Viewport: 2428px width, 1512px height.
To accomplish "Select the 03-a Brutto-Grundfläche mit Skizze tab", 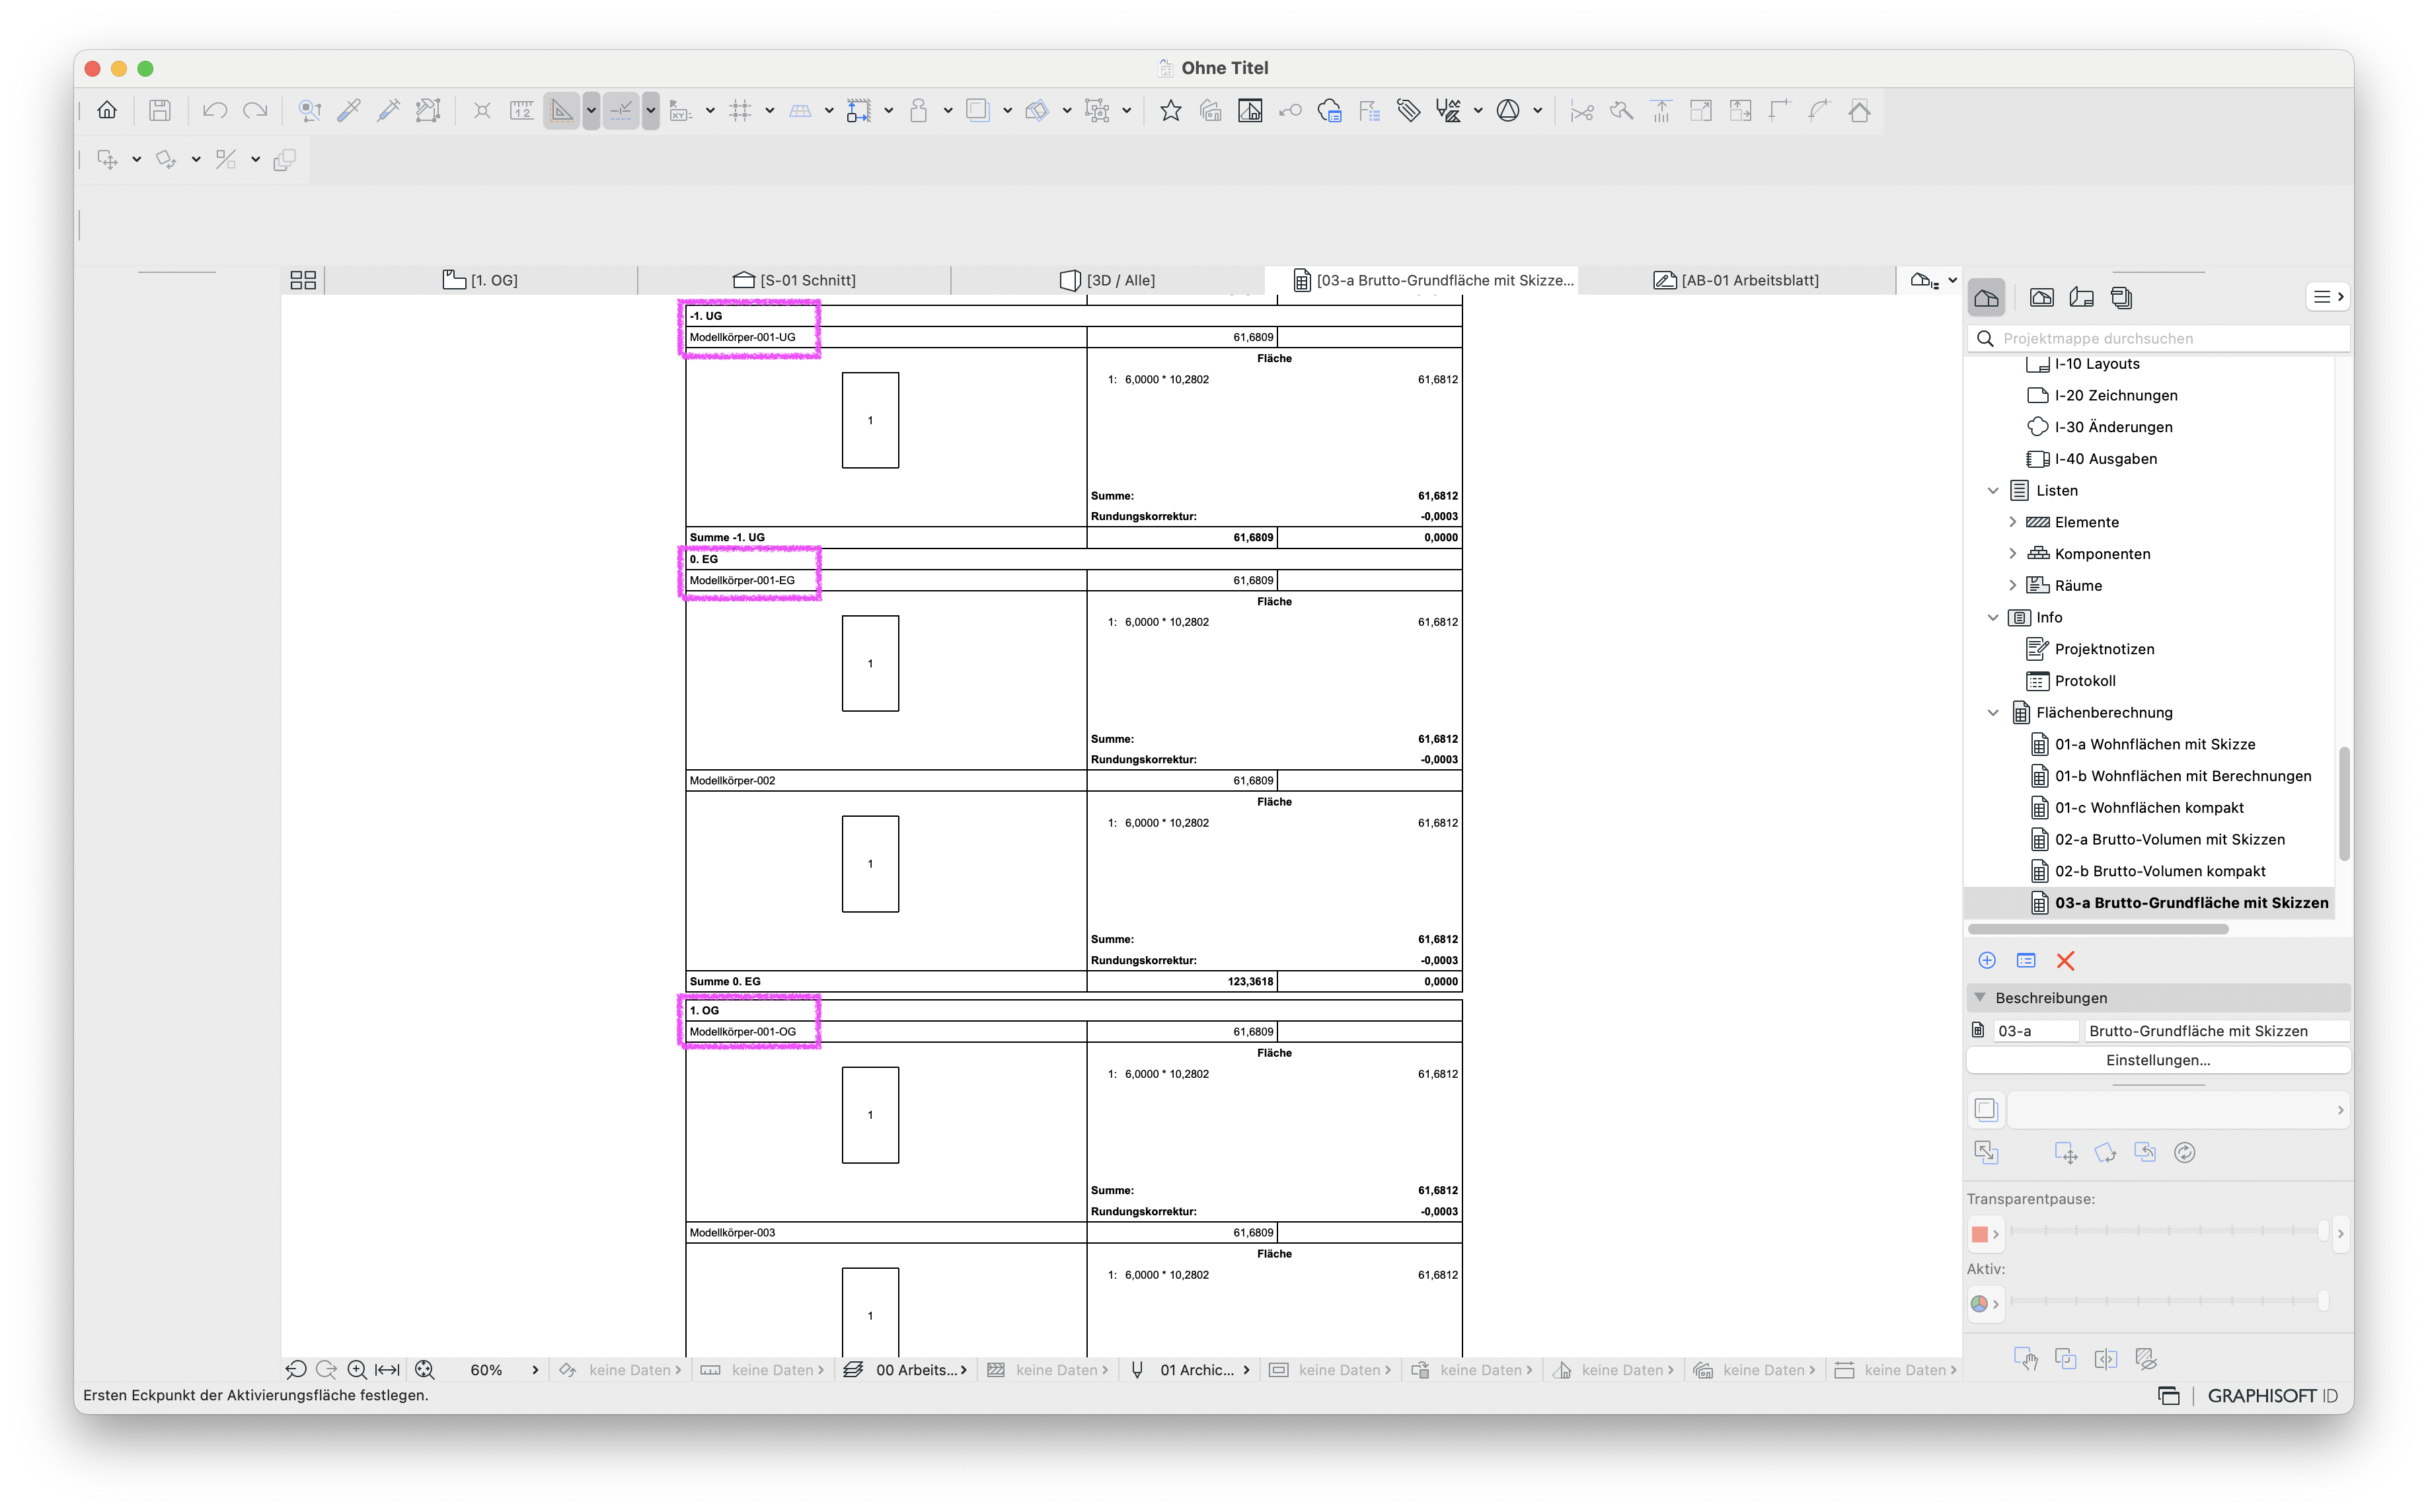I will coord(1422,280).
